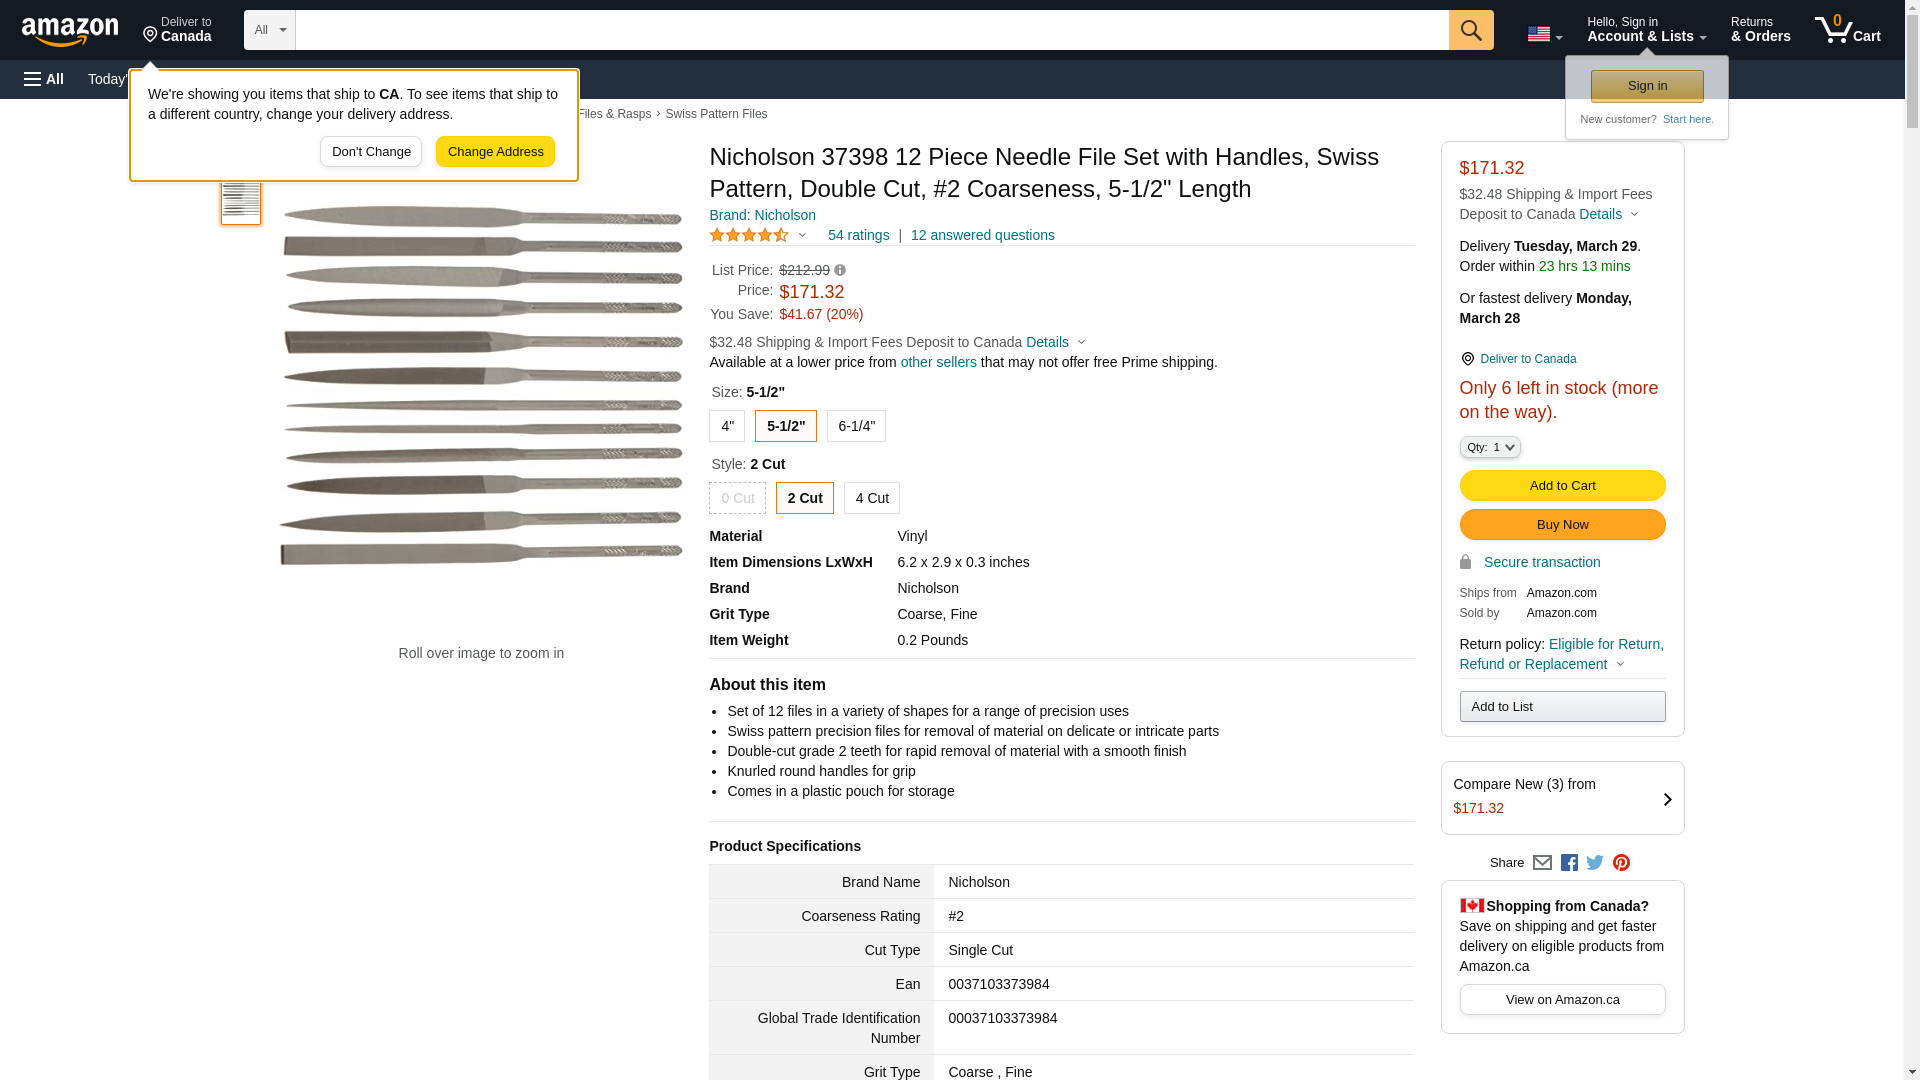This screenshot has width=1920, height=1080.
Task: Click the star rating display
Action: (750, 236)
